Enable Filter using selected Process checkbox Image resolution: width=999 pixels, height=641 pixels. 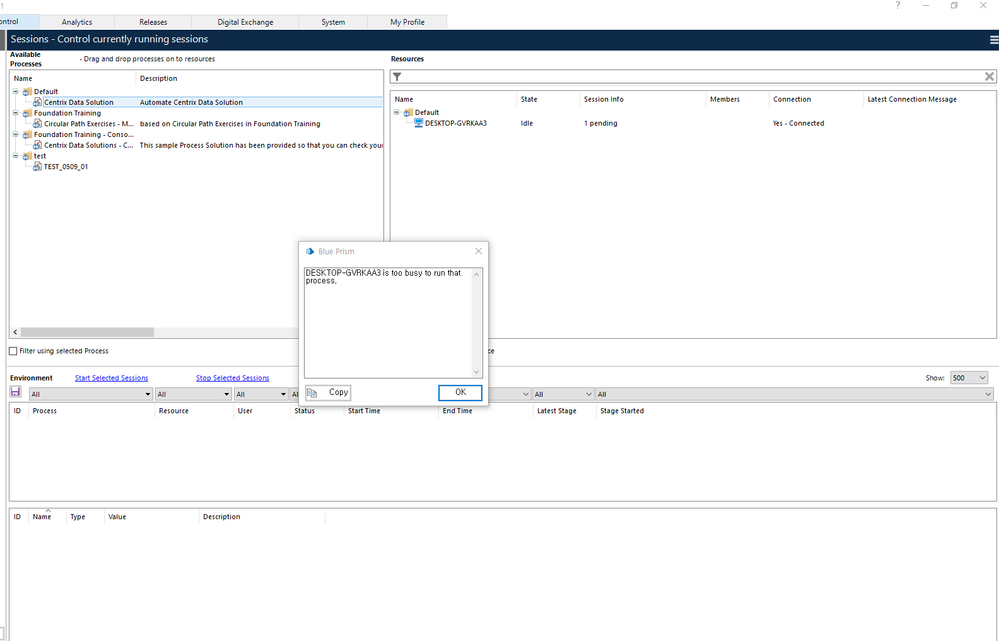13,351
